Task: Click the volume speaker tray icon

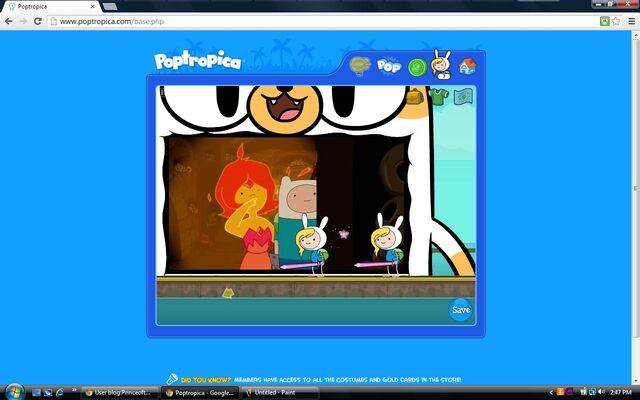Action: click(601, 392)
